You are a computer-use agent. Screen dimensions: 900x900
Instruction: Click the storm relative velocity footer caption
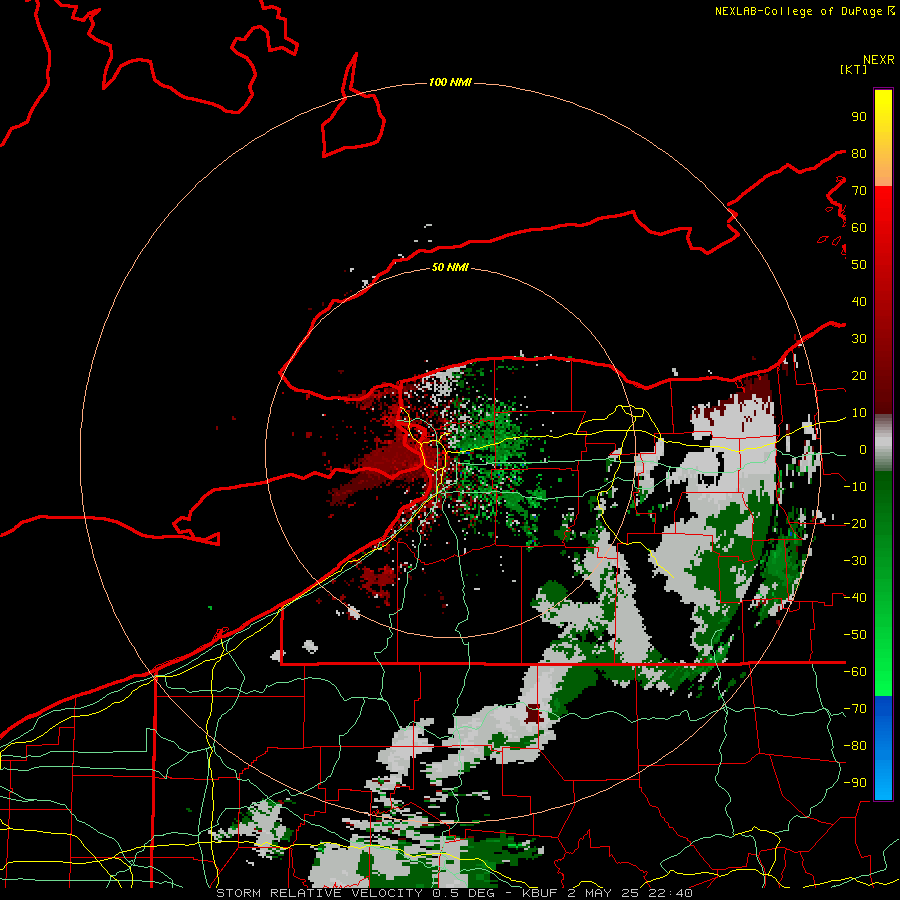[454, 893]
